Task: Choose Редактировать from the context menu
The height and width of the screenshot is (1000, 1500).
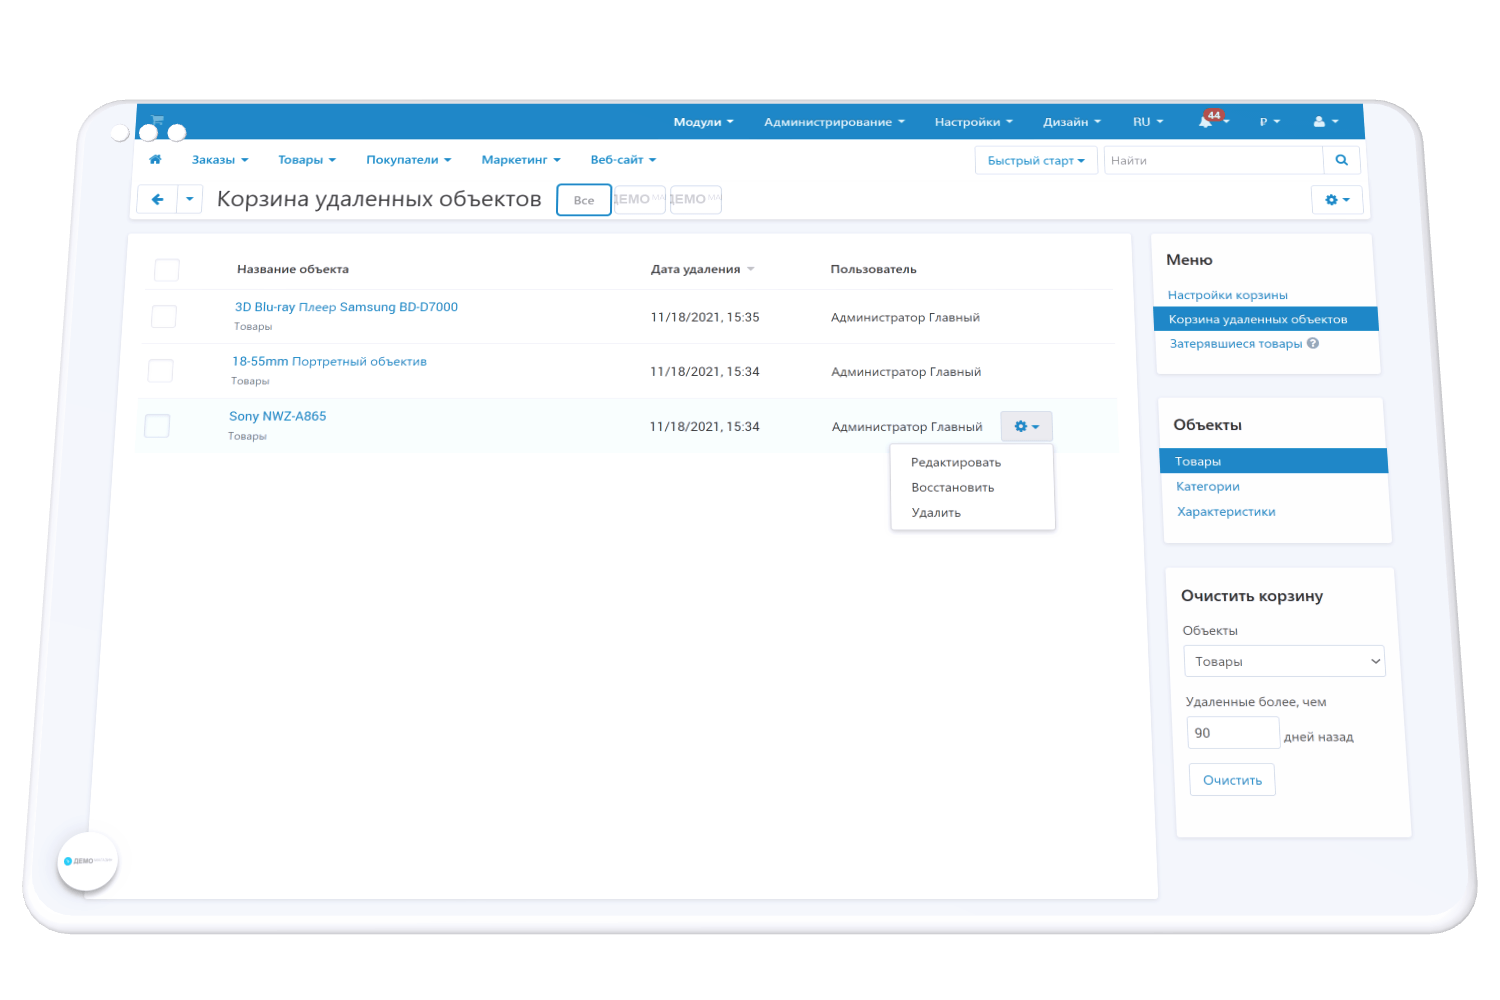Action: (x=956, y=463)
